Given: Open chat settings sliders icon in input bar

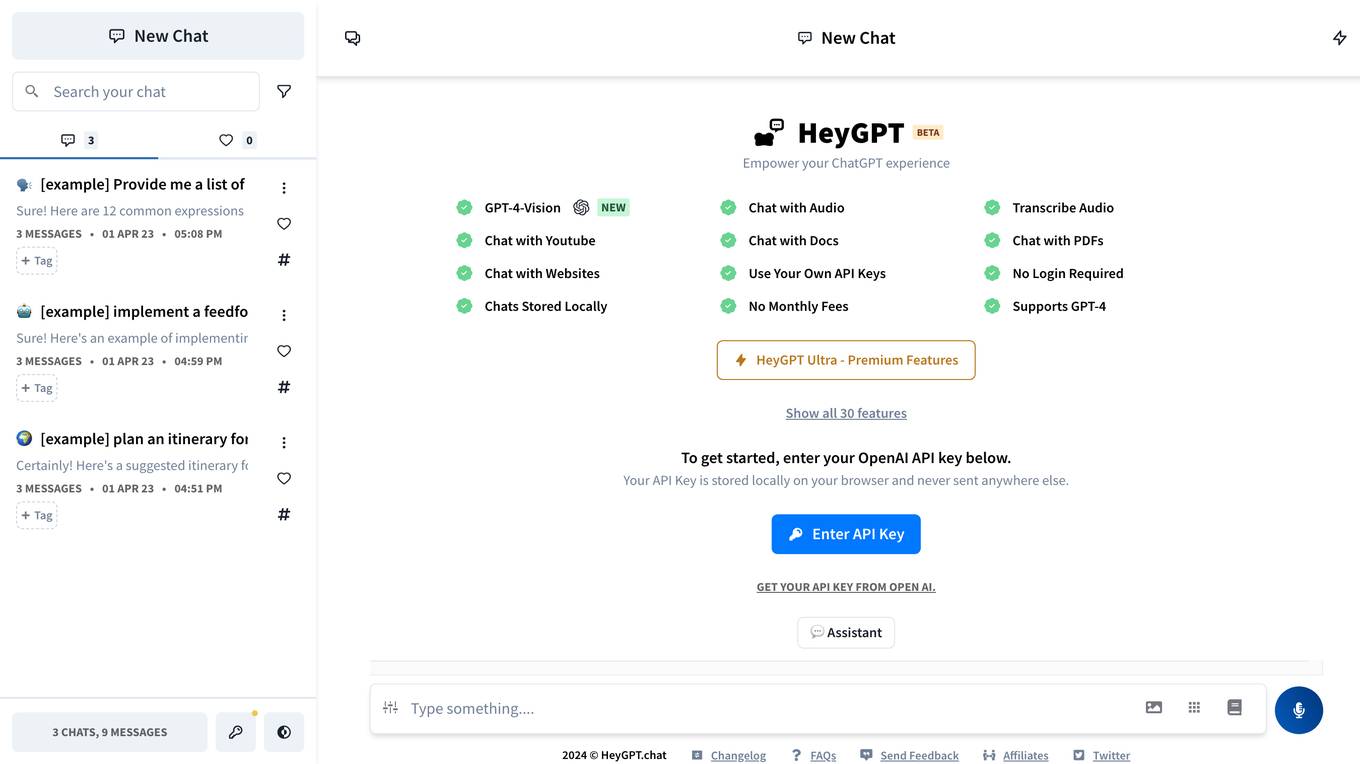Looking at the screenshot, I should coord(390,708).
